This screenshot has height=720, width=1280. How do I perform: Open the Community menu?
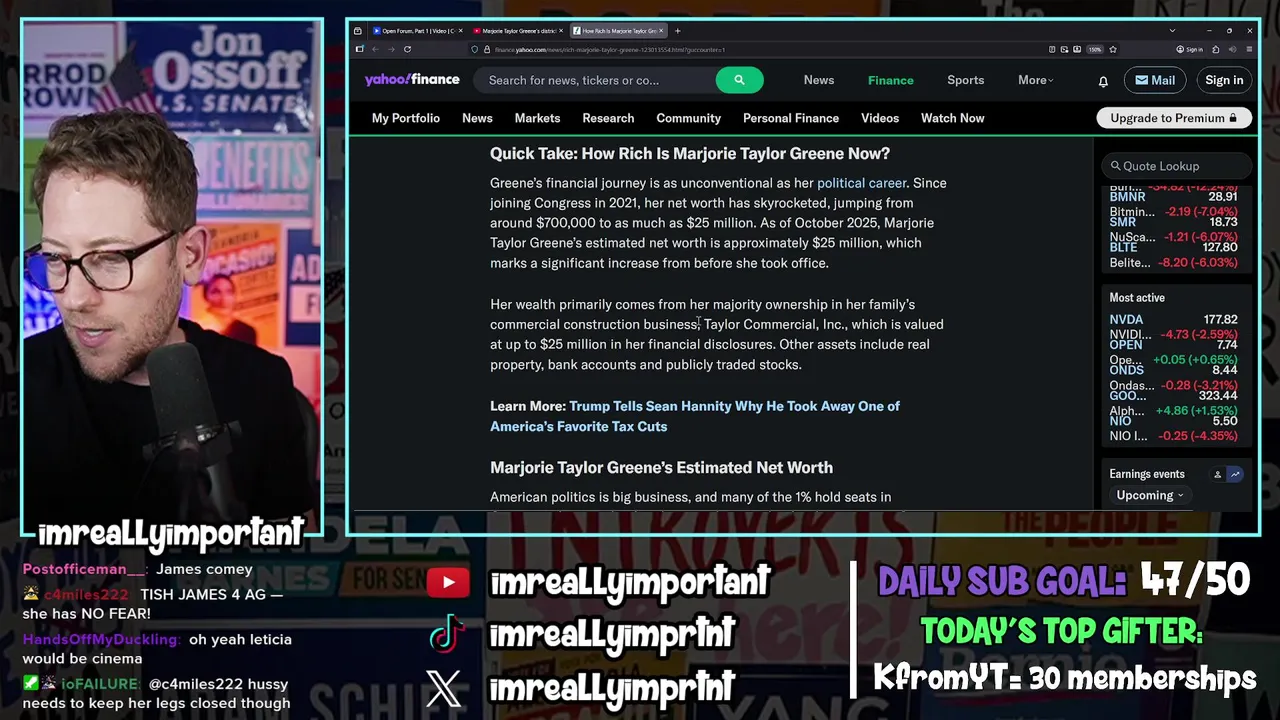[x=688, y=118]
